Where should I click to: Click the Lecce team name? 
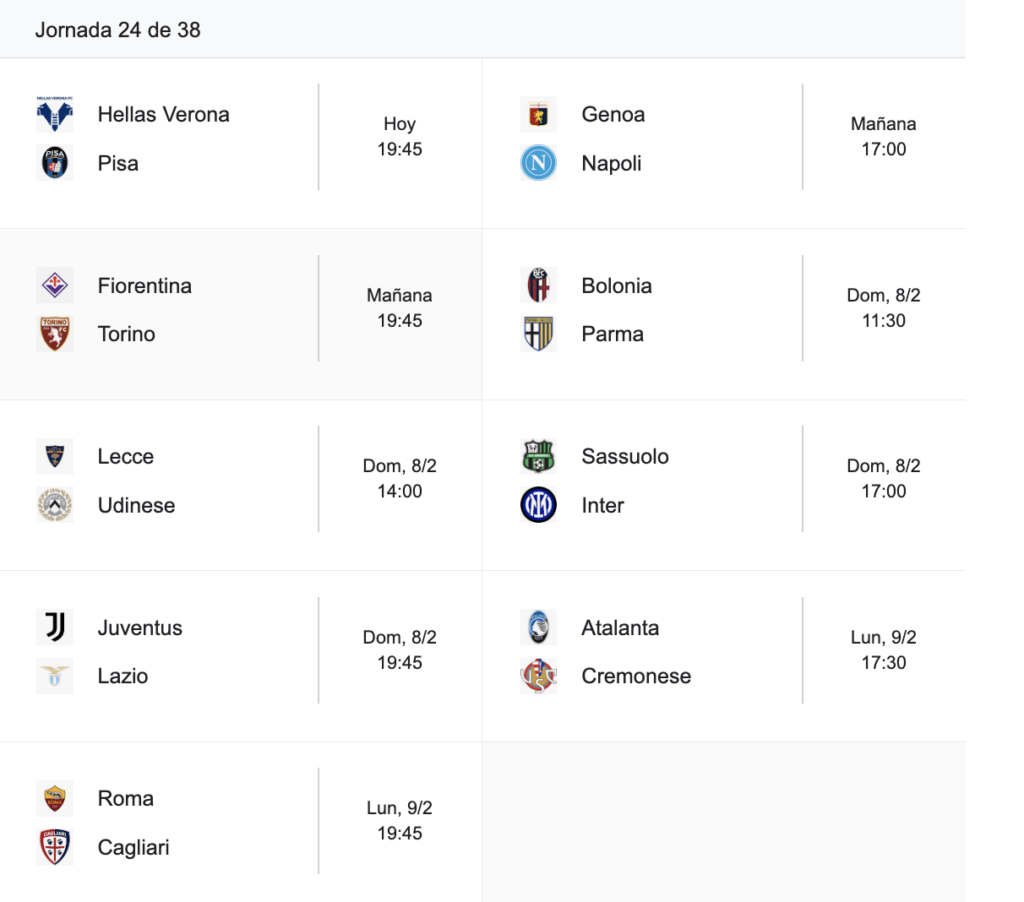[x=126, y=457]
